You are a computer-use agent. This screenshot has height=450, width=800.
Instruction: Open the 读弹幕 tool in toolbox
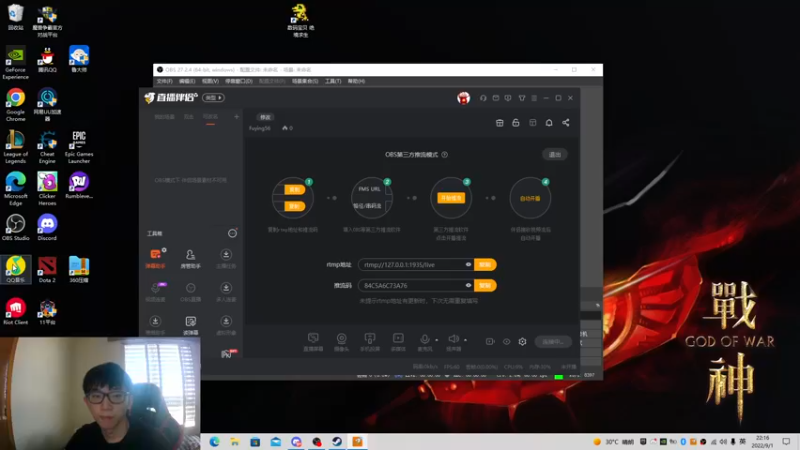pyautogui.click(x=190, y=325)
